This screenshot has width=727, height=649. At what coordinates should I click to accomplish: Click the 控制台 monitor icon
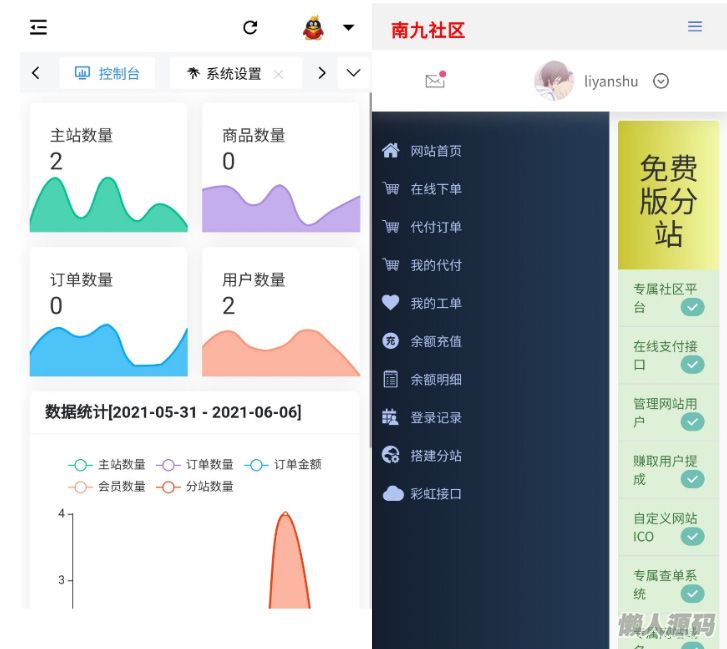click(83, 73)
